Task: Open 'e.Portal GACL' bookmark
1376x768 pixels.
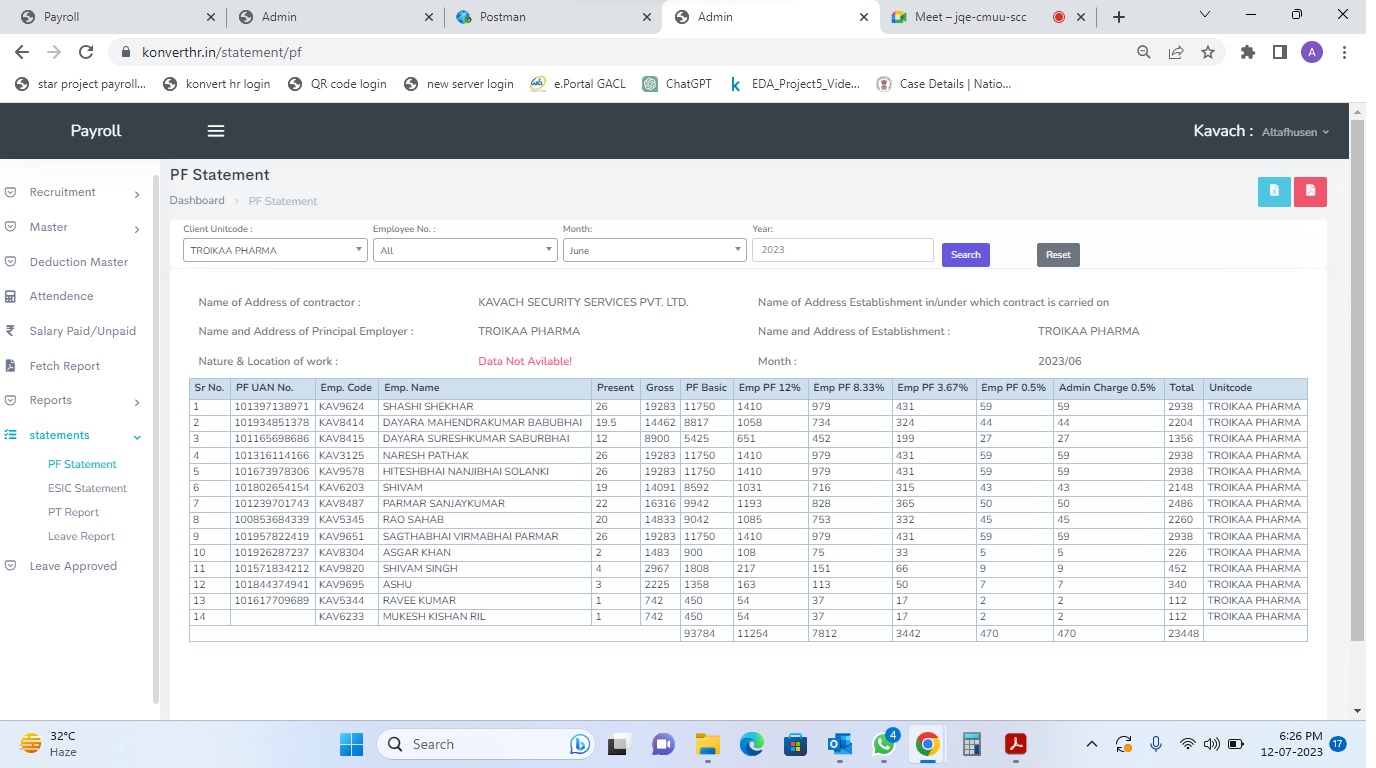Action: coord(578,84)
